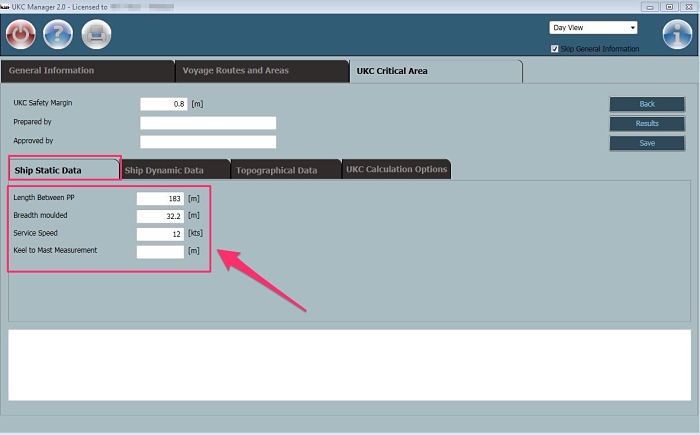Click the Keel to Mast Measurement field
The width and height of the screenshot is (700, 435).
[x=160, y=251]
